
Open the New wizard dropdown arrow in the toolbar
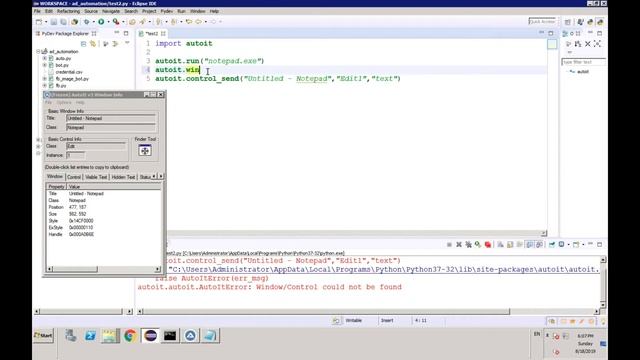(46, 22)
